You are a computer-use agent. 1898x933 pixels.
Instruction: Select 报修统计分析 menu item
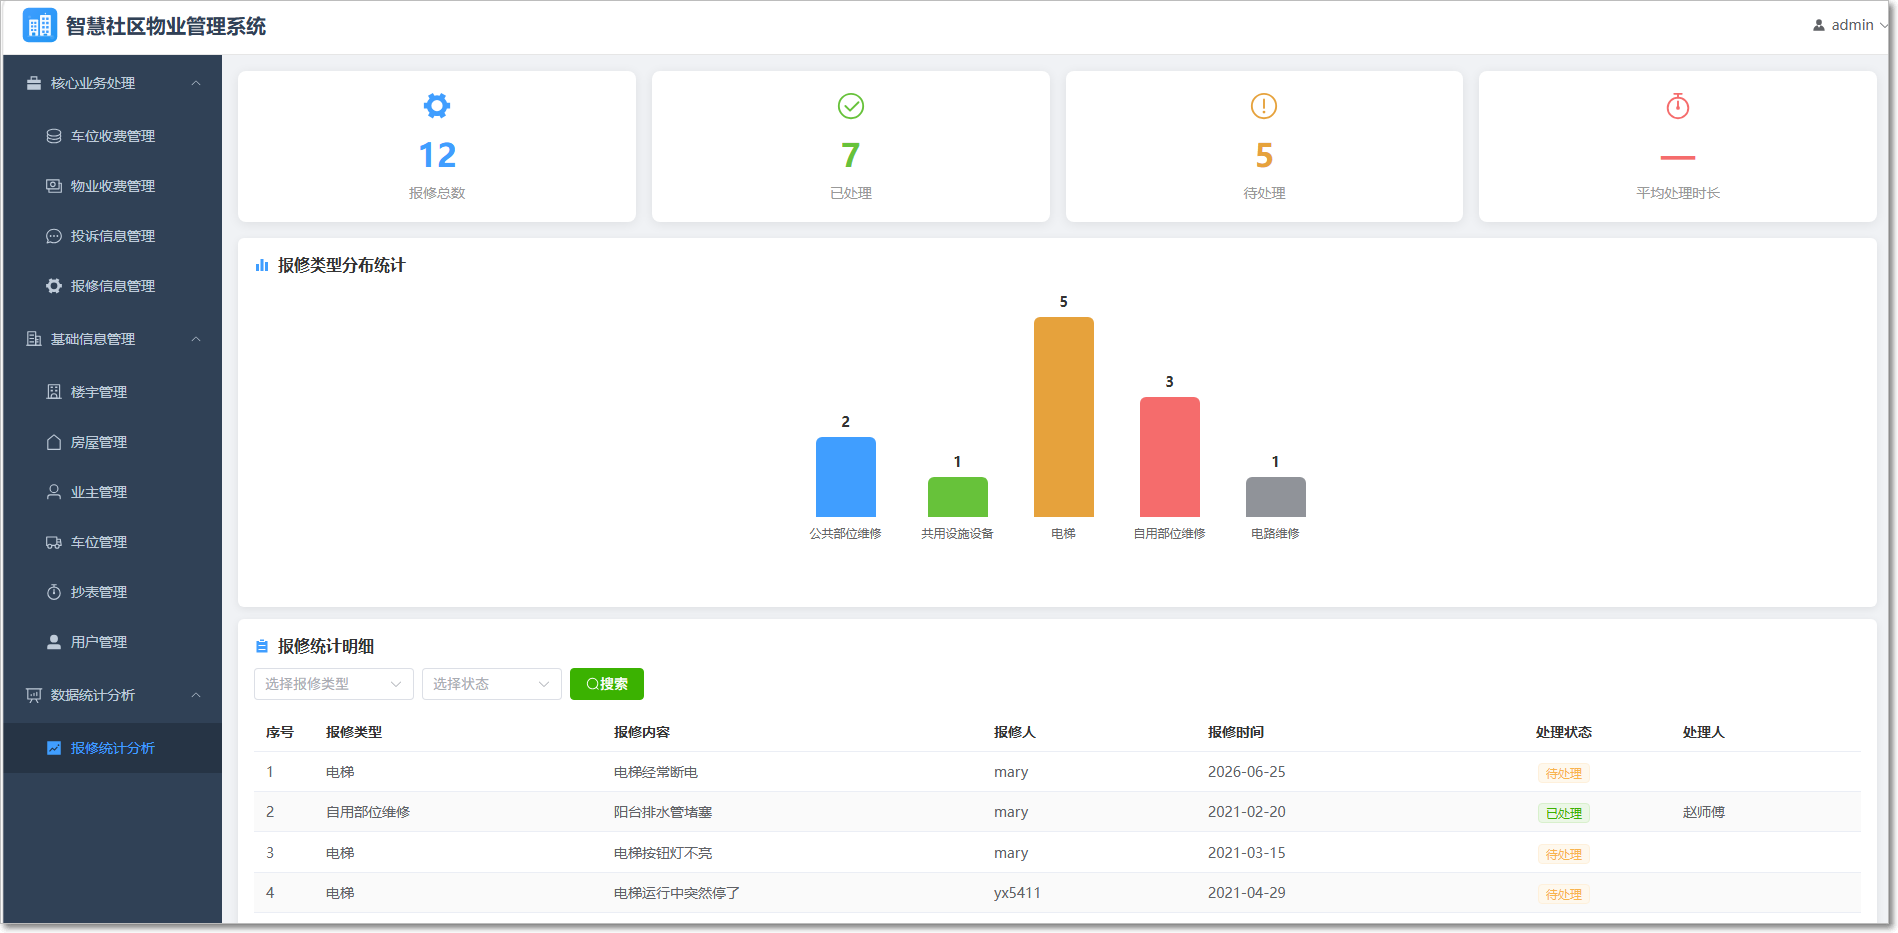click(112, 748)
